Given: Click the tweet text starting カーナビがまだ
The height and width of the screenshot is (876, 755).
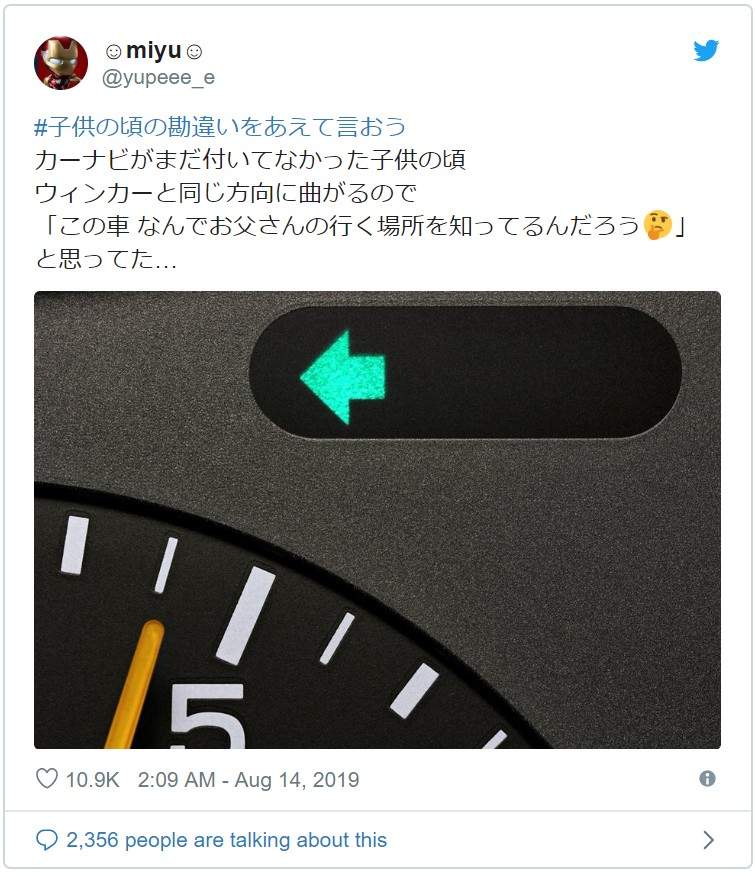Looking at the screenshot, I should [250, 160].
